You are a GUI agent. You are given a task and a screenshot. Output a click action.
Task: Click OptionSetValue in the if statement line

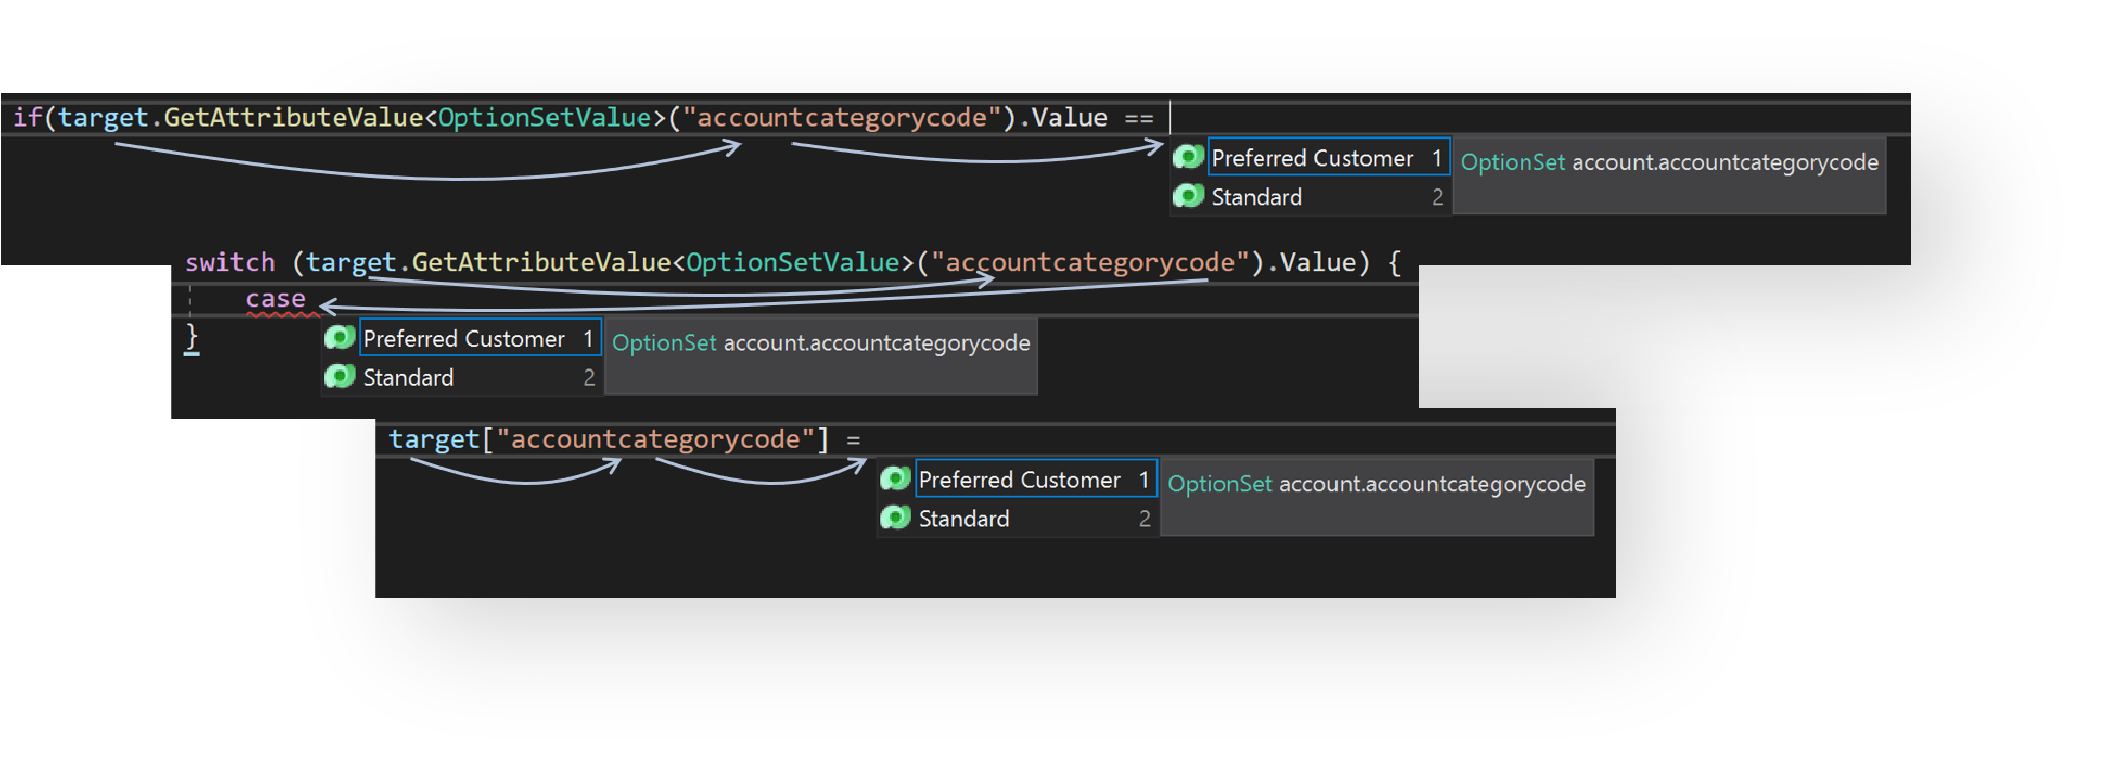coord(545,118)
